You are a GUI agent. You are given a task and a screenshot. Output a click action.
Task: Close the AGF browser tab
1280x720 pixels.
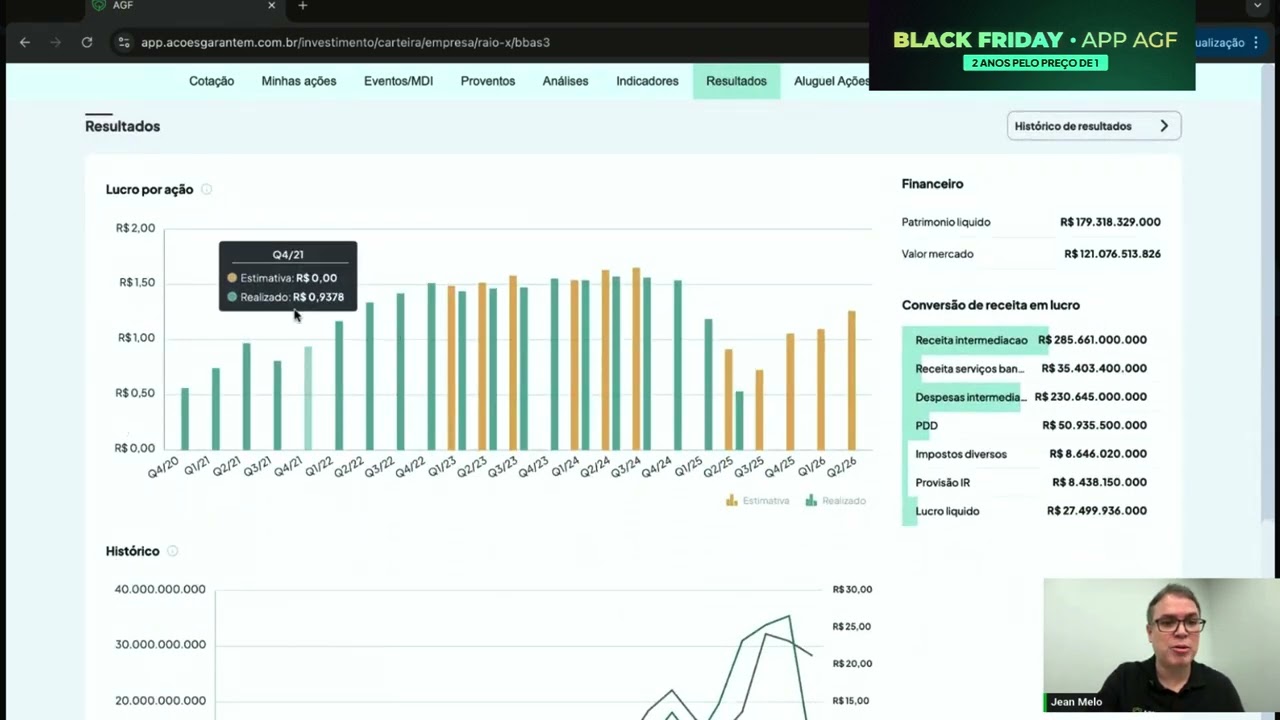(271, 6)
